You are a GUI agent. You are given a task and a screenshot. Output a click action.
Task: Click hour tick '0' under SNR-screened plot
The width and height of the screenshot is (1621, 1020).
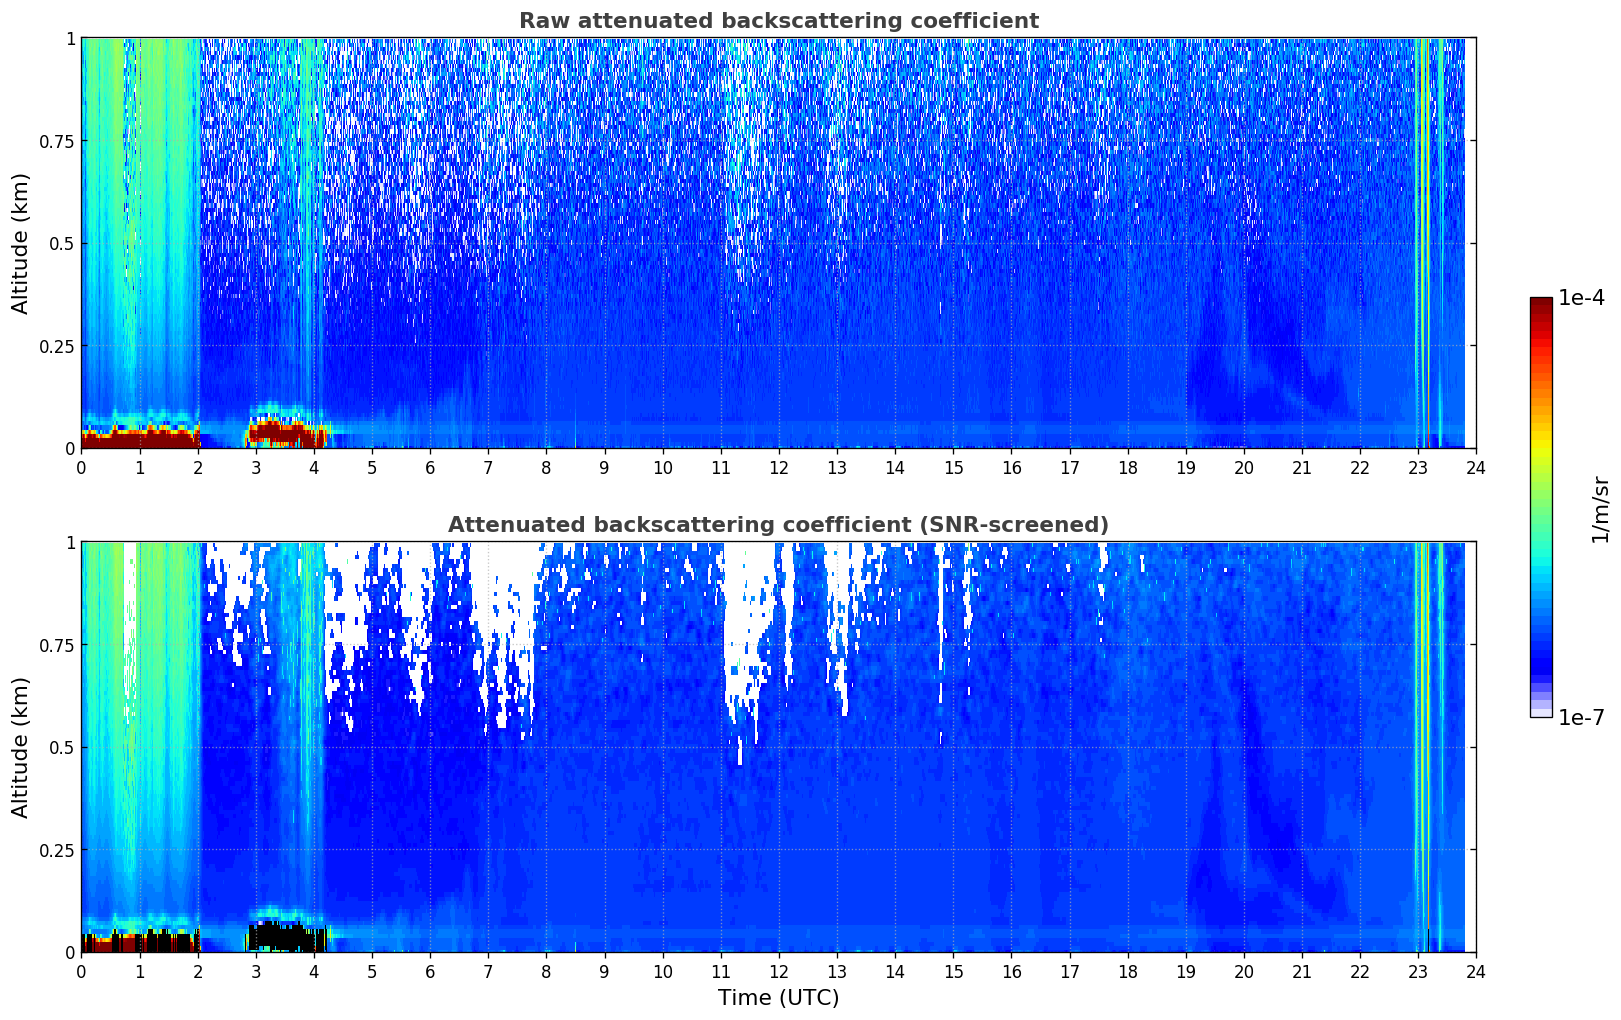[82, 971]
